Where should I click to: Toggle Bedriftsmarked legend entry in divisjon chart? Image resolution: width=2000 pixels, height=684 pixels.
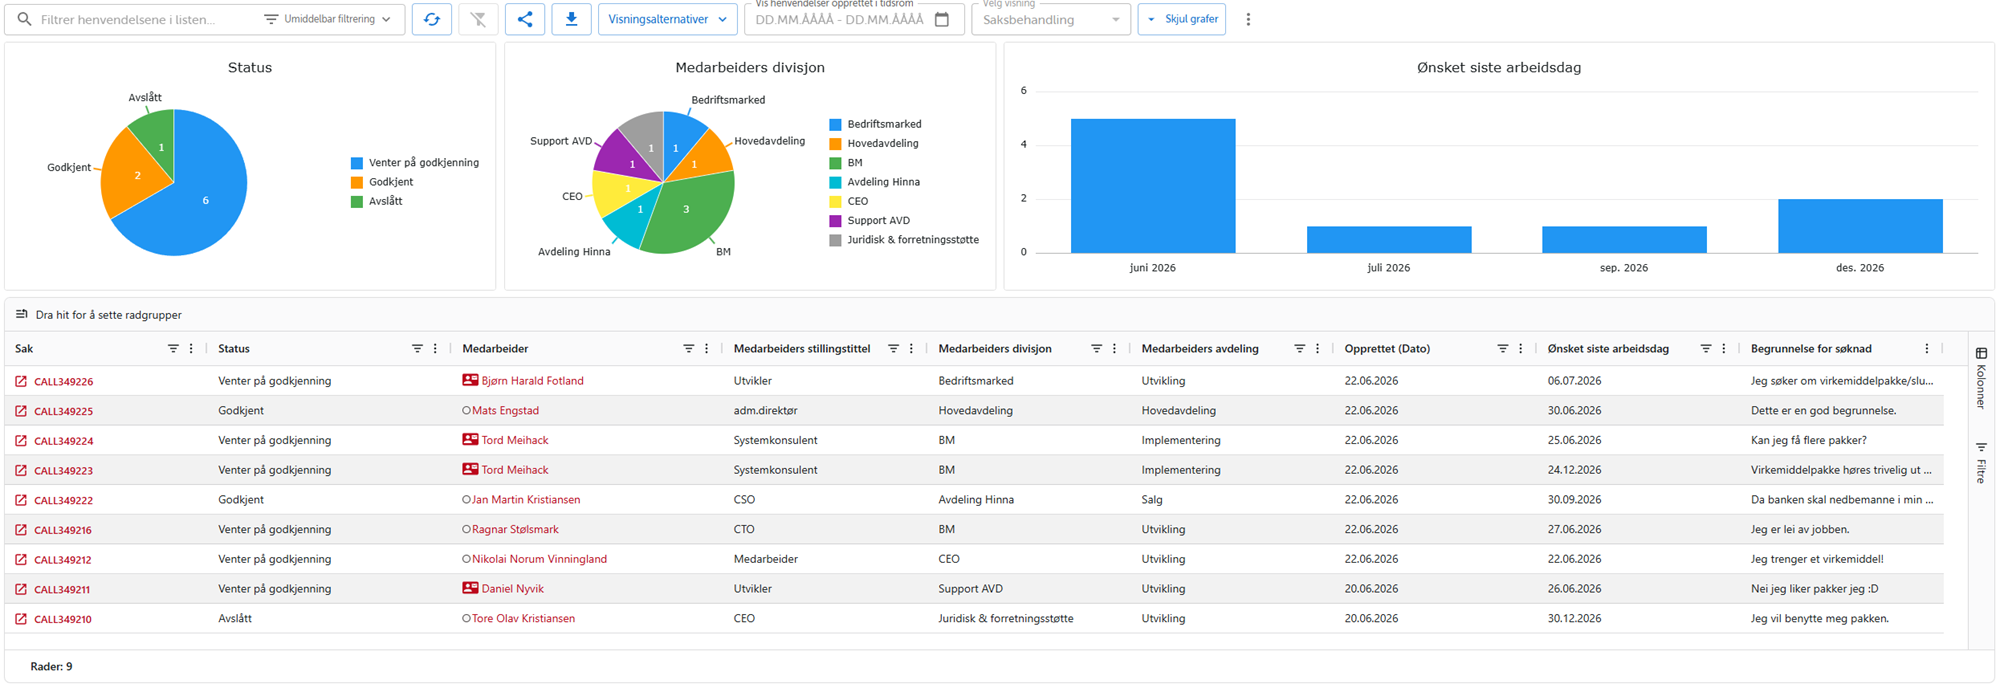tap(875, 124)
